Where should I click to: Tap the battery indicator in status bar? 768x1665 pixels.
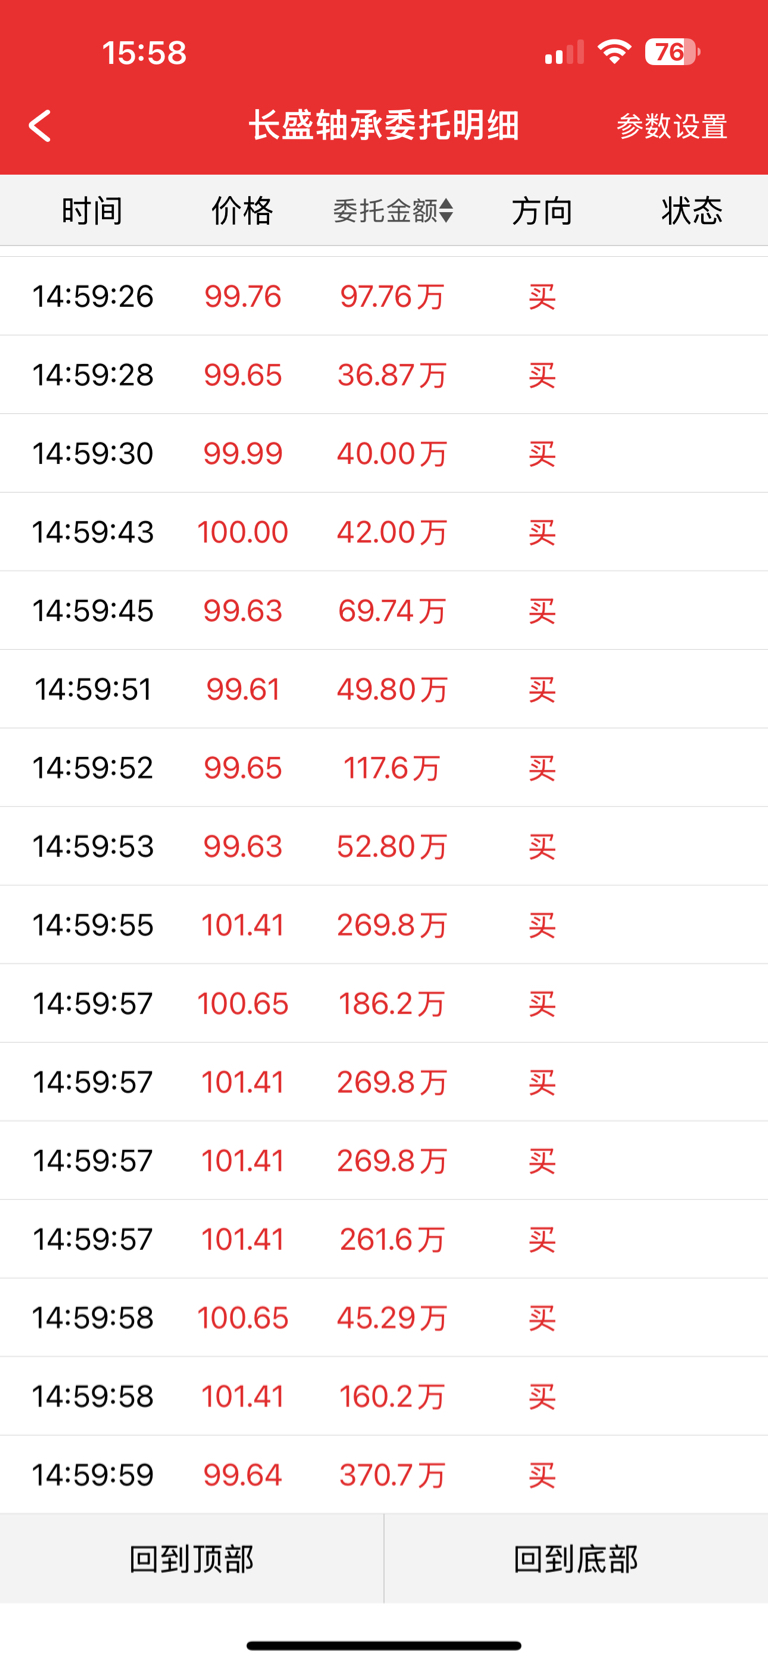point(672,52)
